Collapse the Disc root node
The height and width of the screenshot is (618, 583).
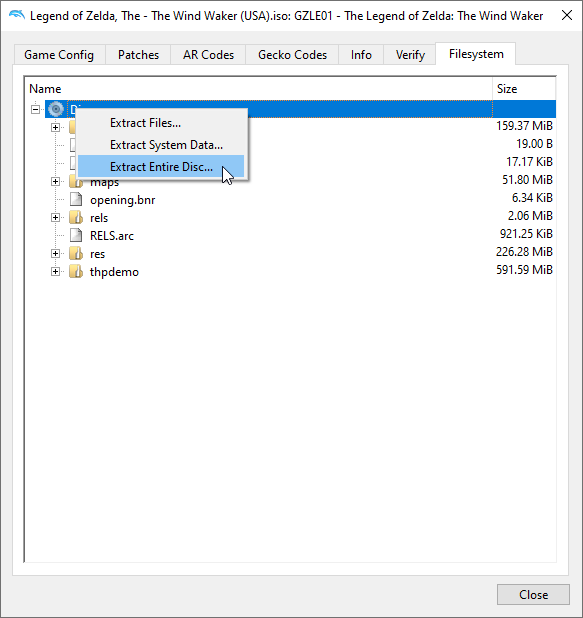click(x=35, y=109)
